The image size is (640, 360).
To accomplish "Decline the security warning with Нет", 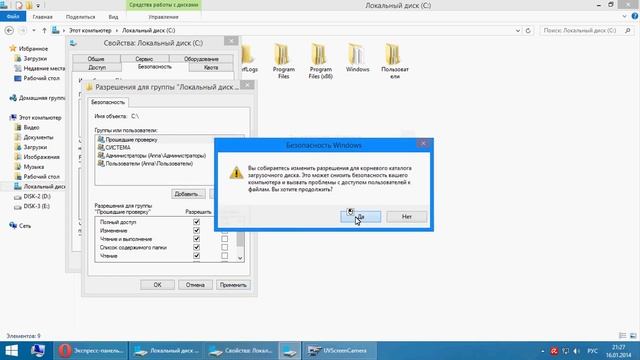I will point(407,217).
